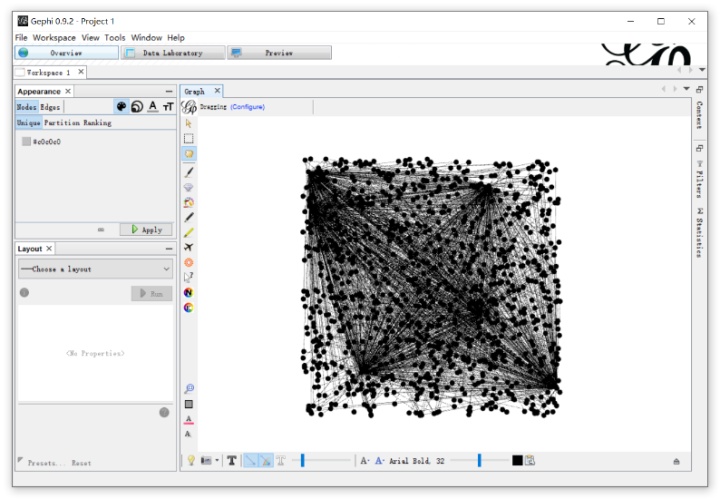Open the Choose a layout dropdown
720x499 pixels.
point(96,269)
